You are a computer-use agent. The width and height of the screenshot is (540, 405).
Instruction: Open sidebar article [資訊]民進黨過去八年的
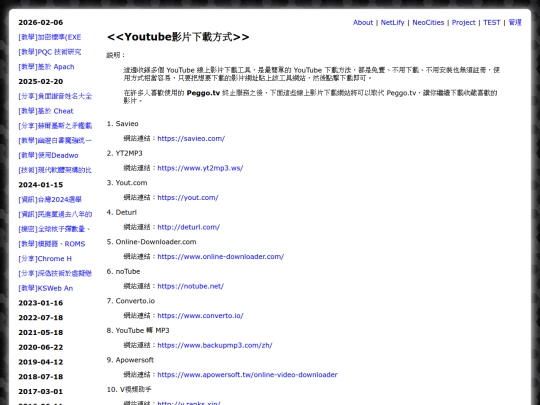55,214
